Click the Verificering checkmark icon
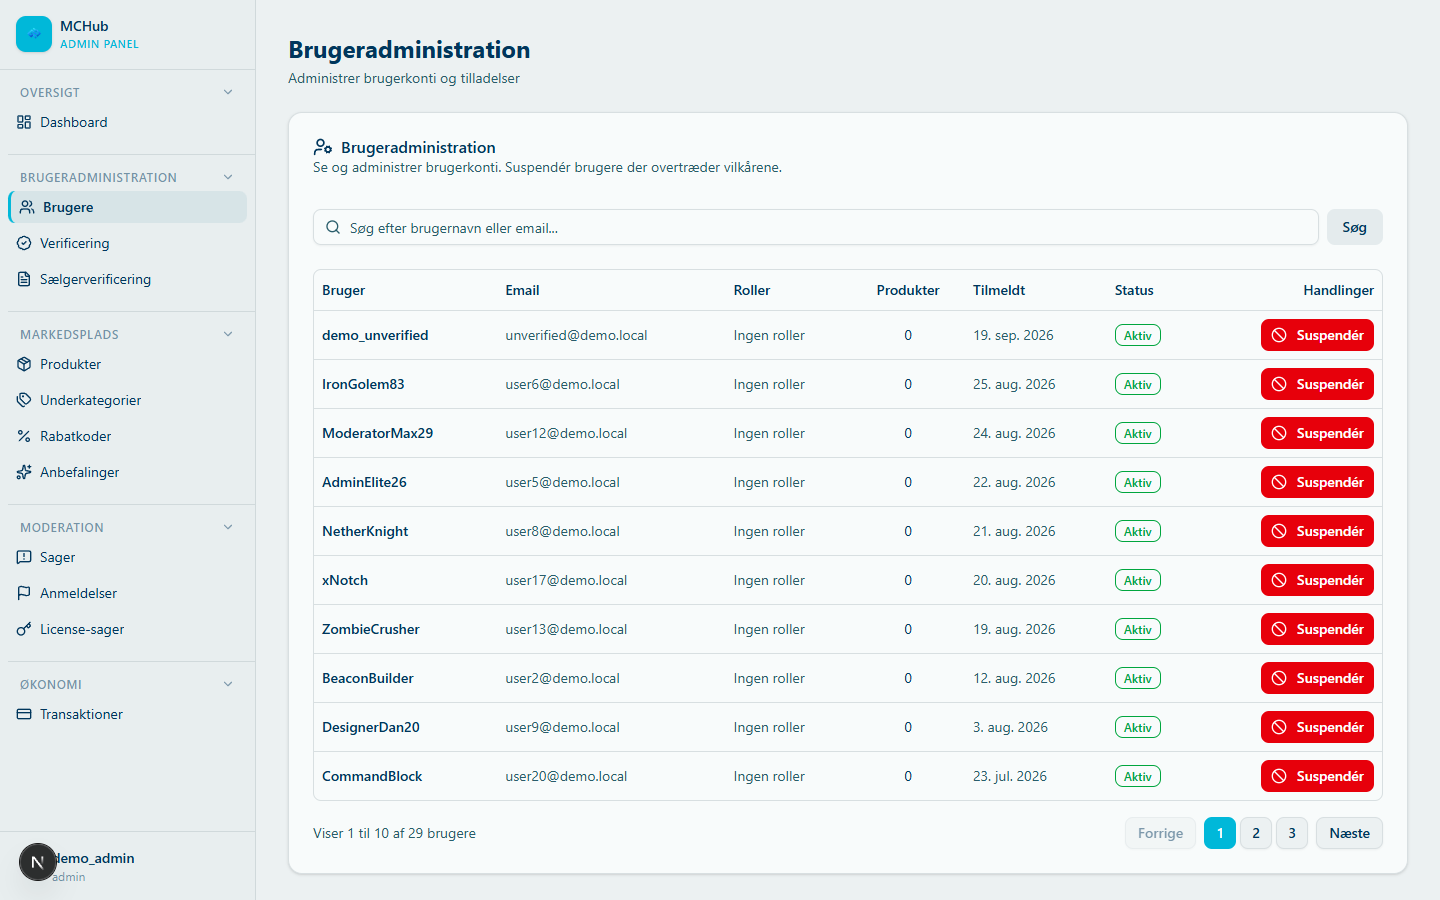This screenshot has height=900, width=1440. (24, 243)
